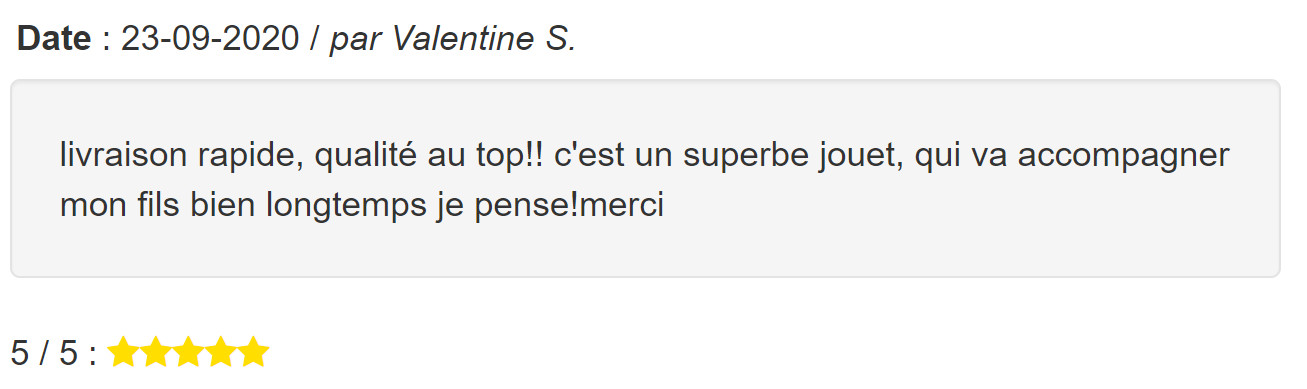
Task: Click the first yellow rating star
Action: click(x=123, y=352)
